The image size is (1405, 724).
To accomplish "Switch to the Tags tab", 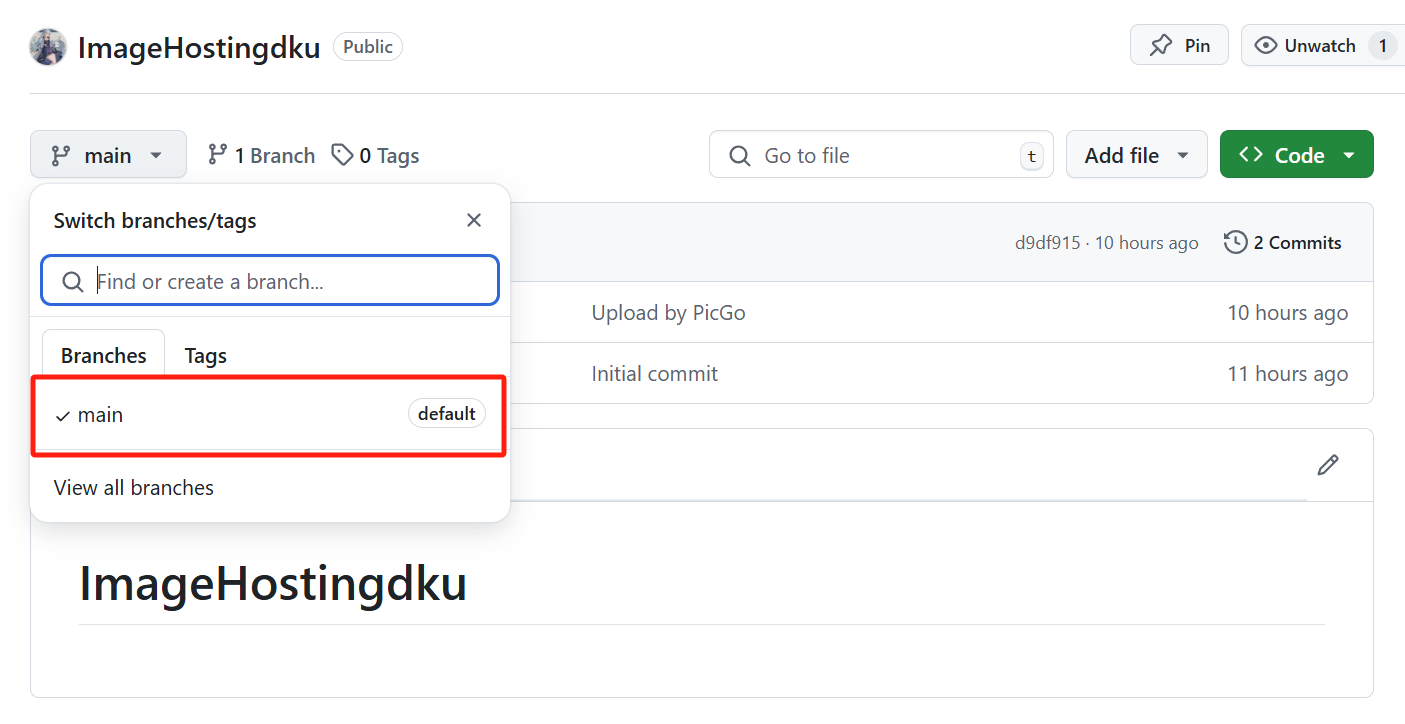I will (x=206, y=355).
